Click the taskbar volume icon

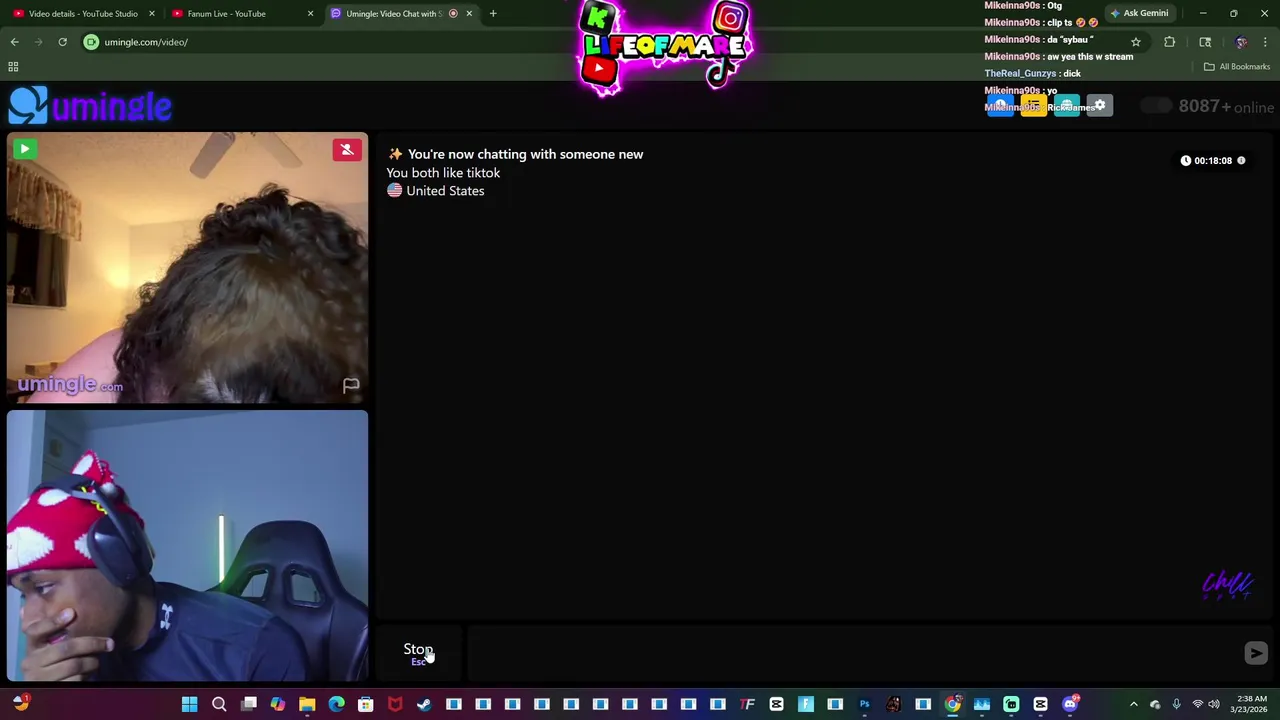pos(1213,705)
